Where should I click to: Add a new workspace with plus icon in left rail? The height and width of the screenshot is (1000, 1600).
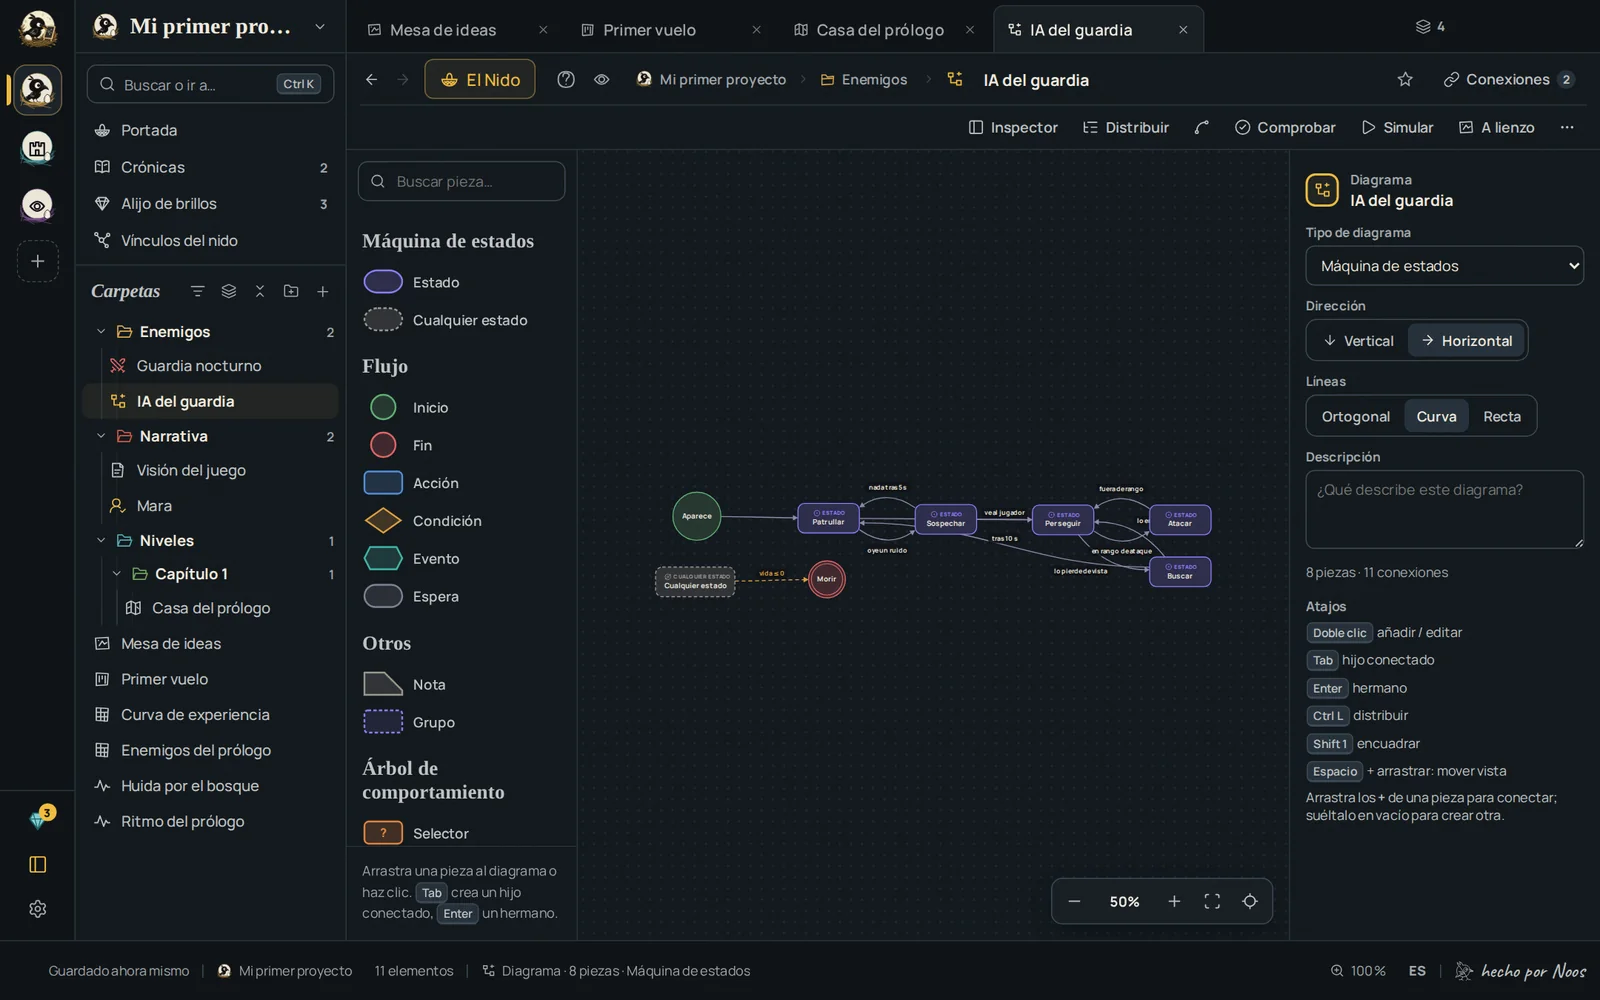(x=38, y=261)
